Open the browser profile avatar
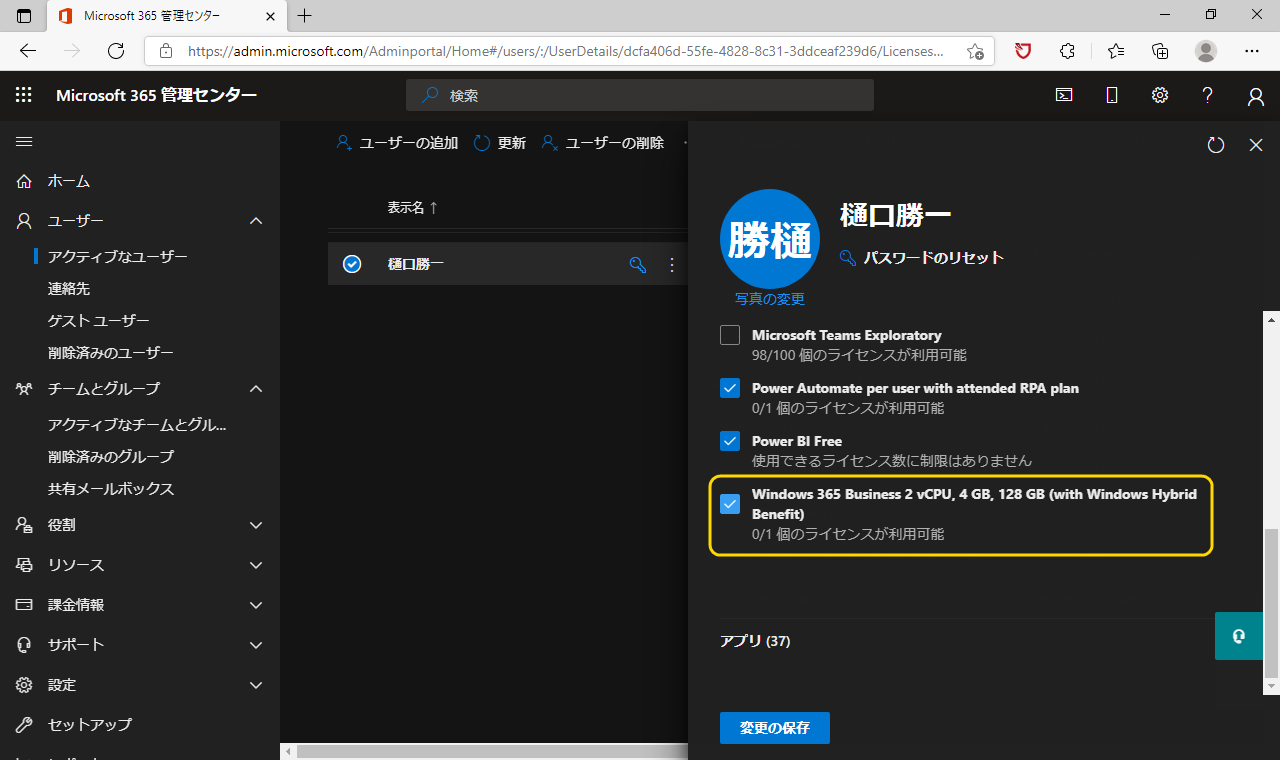Viewport: 1280px width, 760px height. coord(1206,51)
